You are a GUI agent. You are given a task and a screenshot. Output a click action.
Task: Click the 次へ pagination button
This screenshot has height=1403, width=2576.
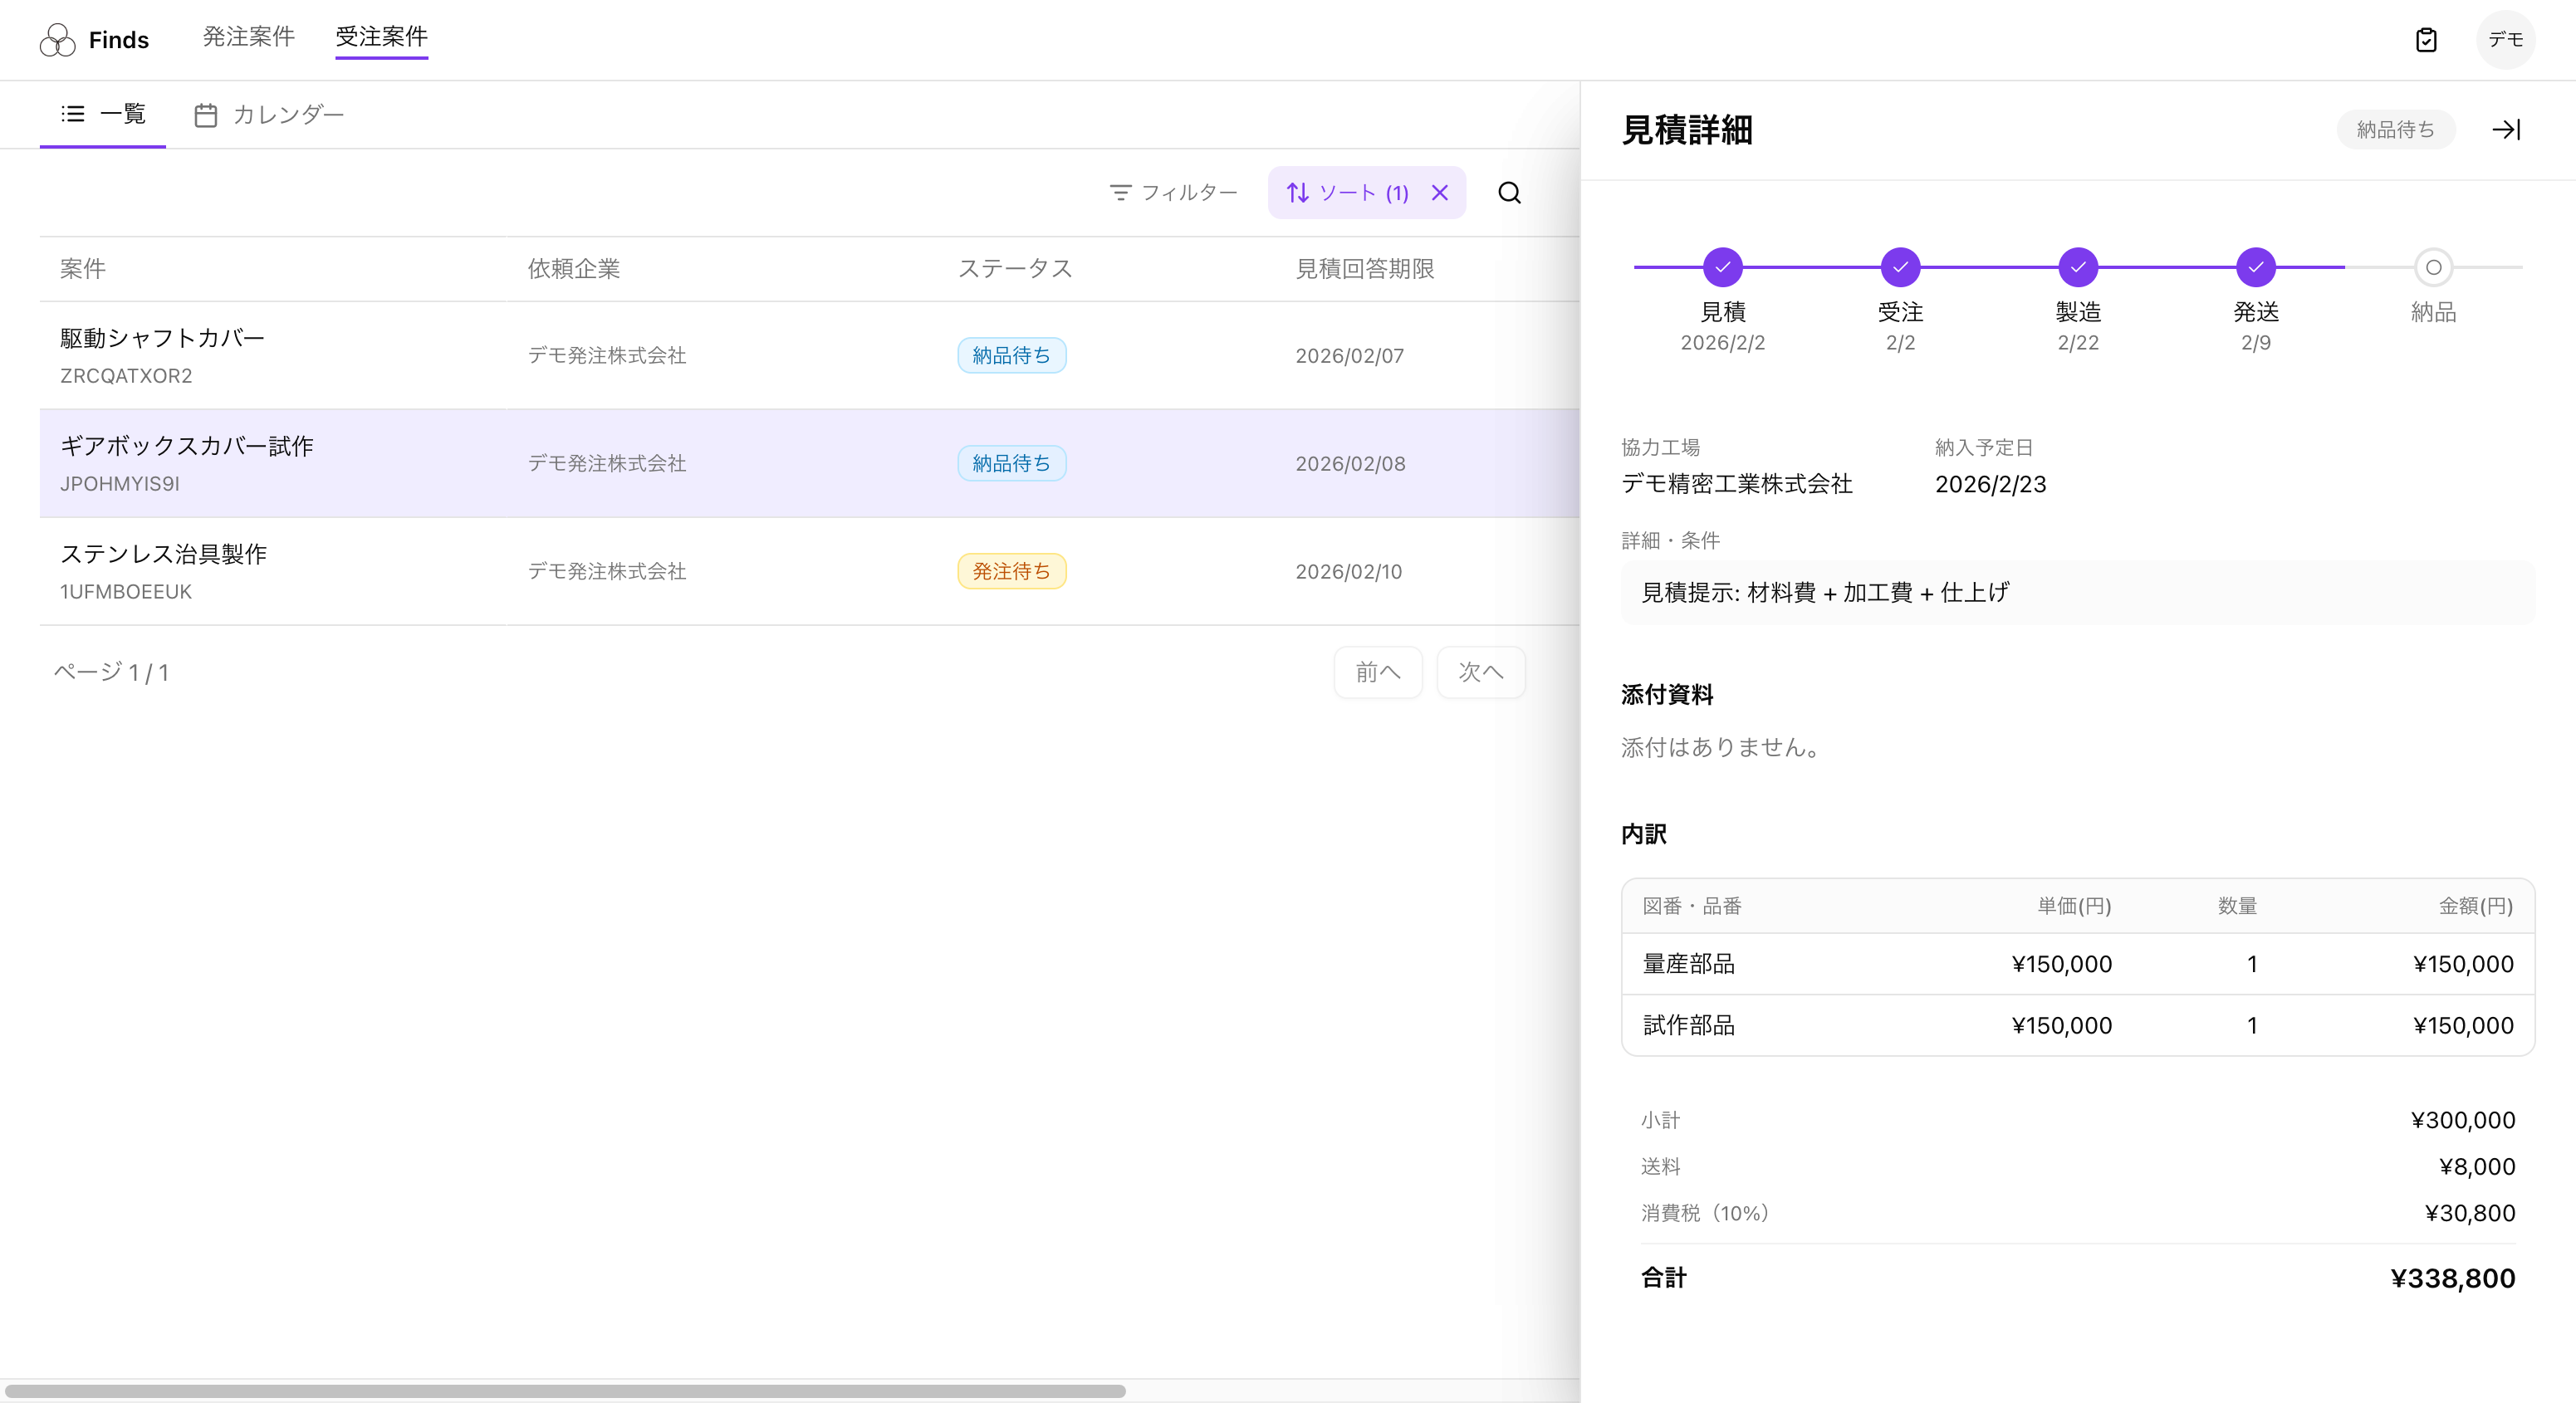[1481, 672]
